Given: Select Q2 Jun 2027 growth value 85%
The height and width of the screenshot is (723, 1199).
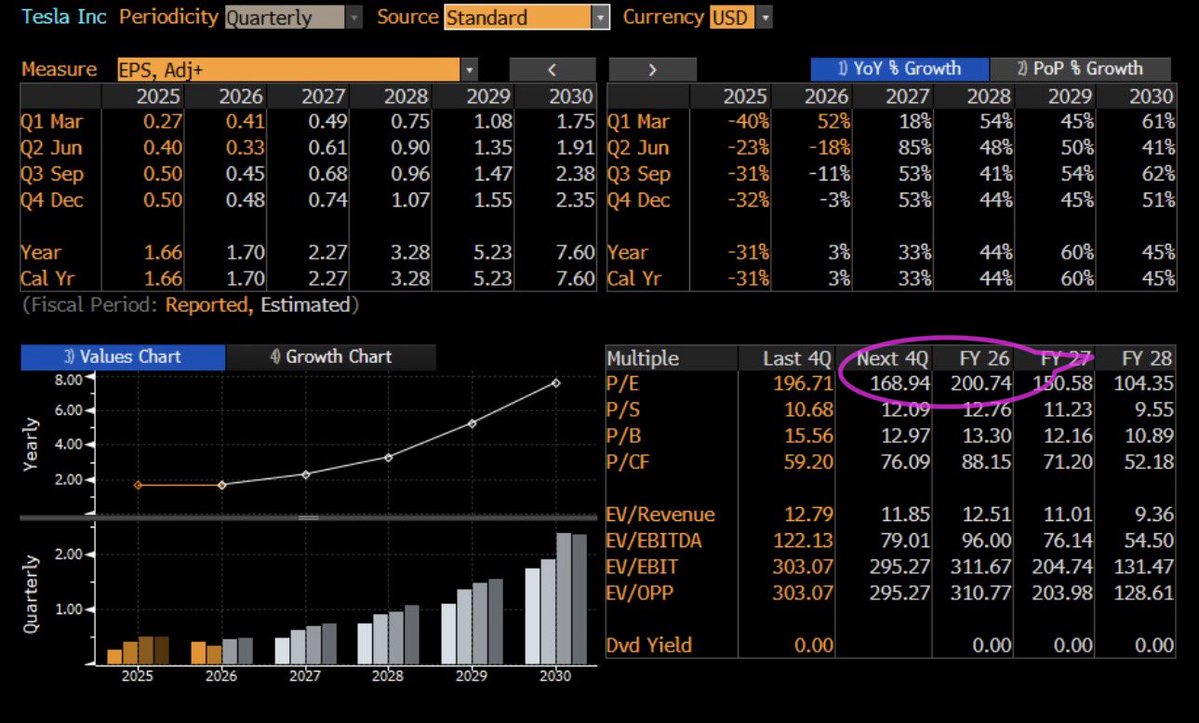Looking at the screenshot, I should tap(915, 148).
